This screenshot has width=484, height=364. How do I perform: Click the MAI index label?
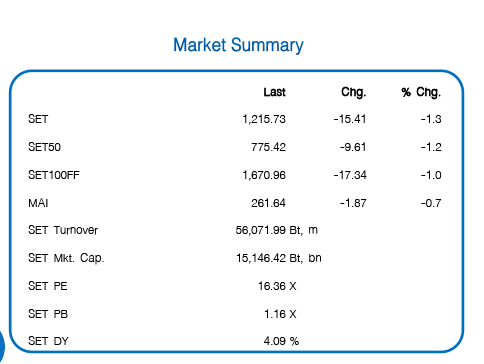[38, 203]
